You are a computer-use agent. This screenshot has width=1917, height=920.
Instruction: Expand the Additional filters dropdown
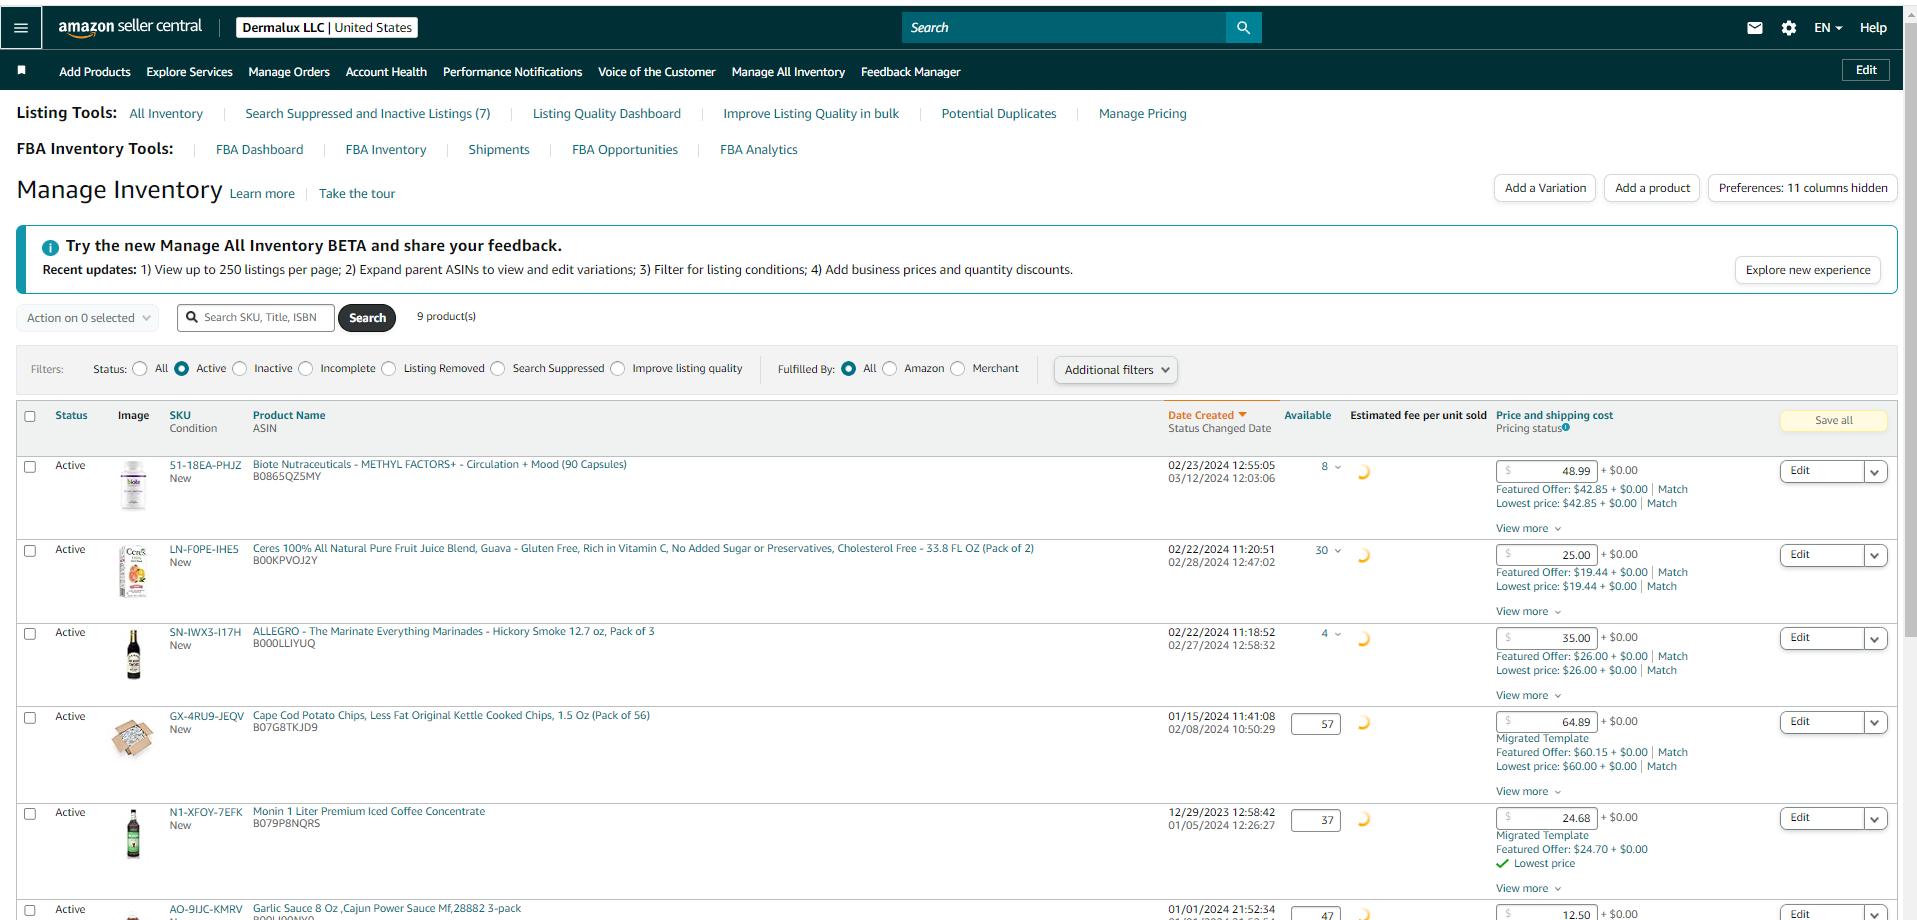tap(1115, 370)
